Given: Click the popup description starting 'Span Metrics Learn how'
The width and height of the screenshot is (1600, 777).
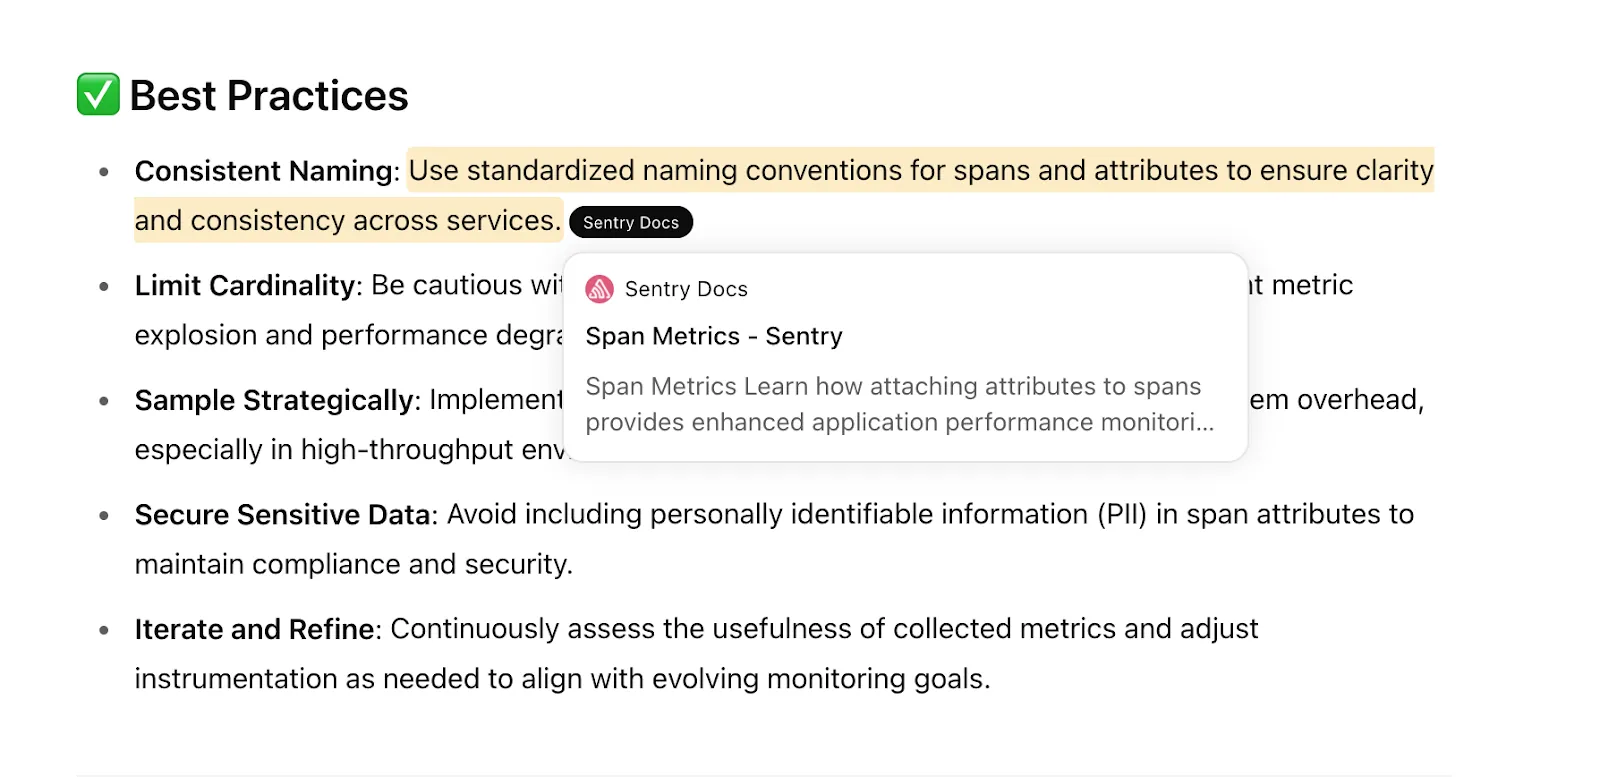Looking at the screenshot, I should click(899, 404).
